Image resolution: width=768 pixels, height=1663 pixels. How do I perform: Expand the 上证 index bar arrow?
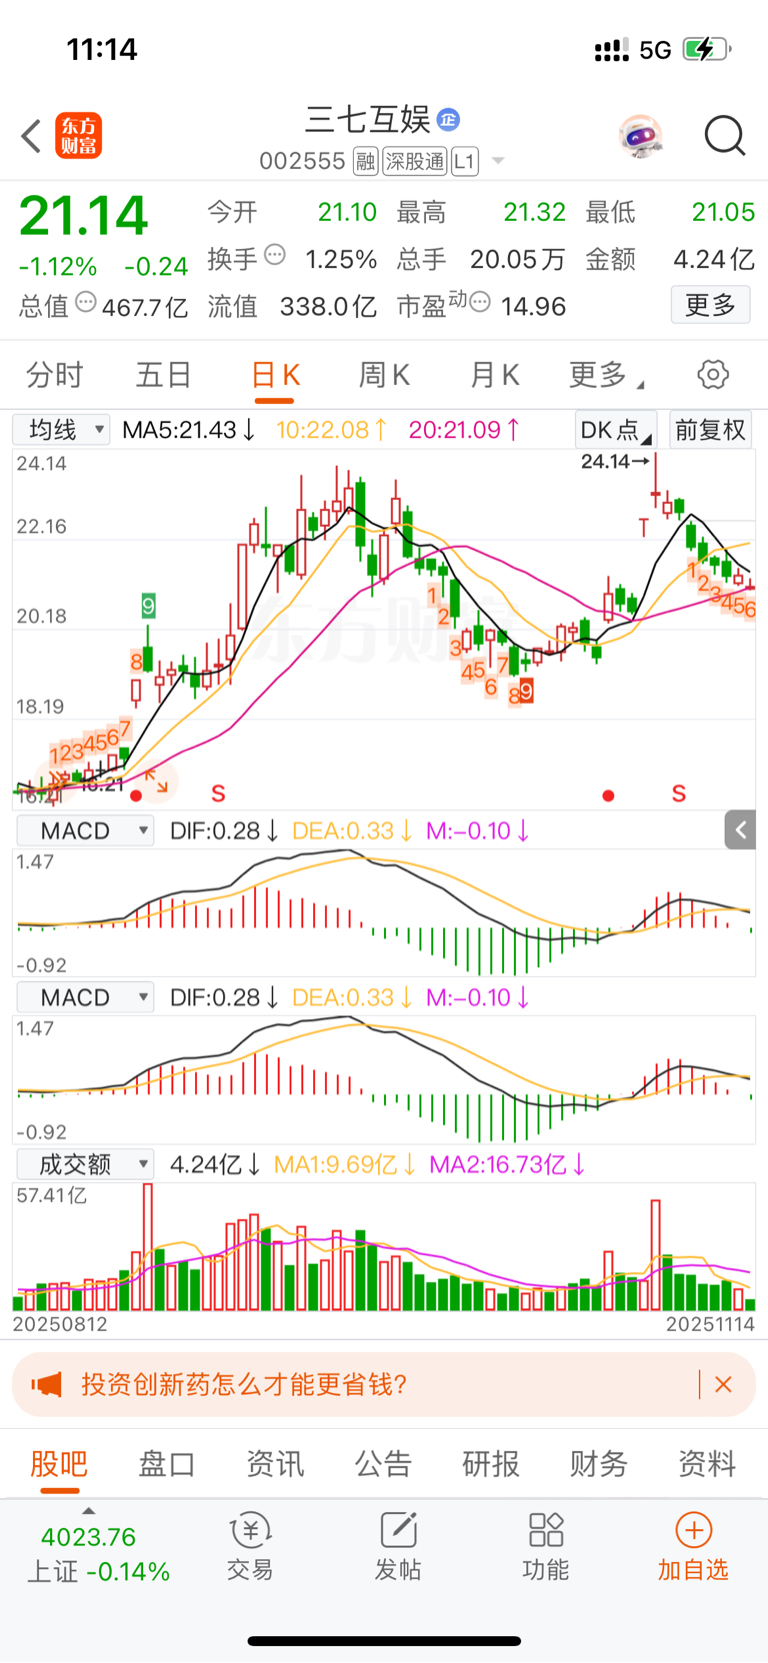coord(88,1511)
